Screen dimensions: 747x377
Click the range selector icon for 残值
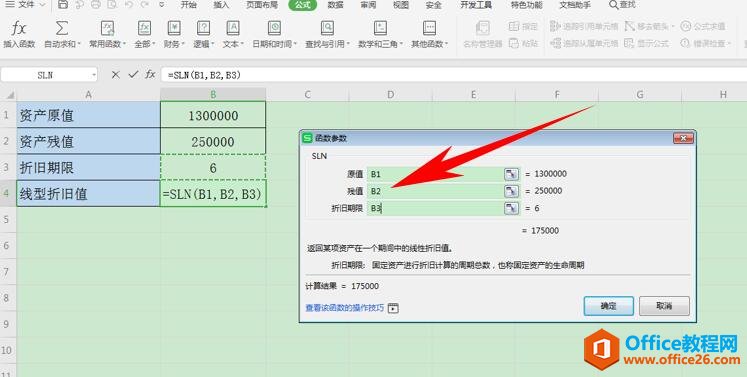click(x=511, y=191)
